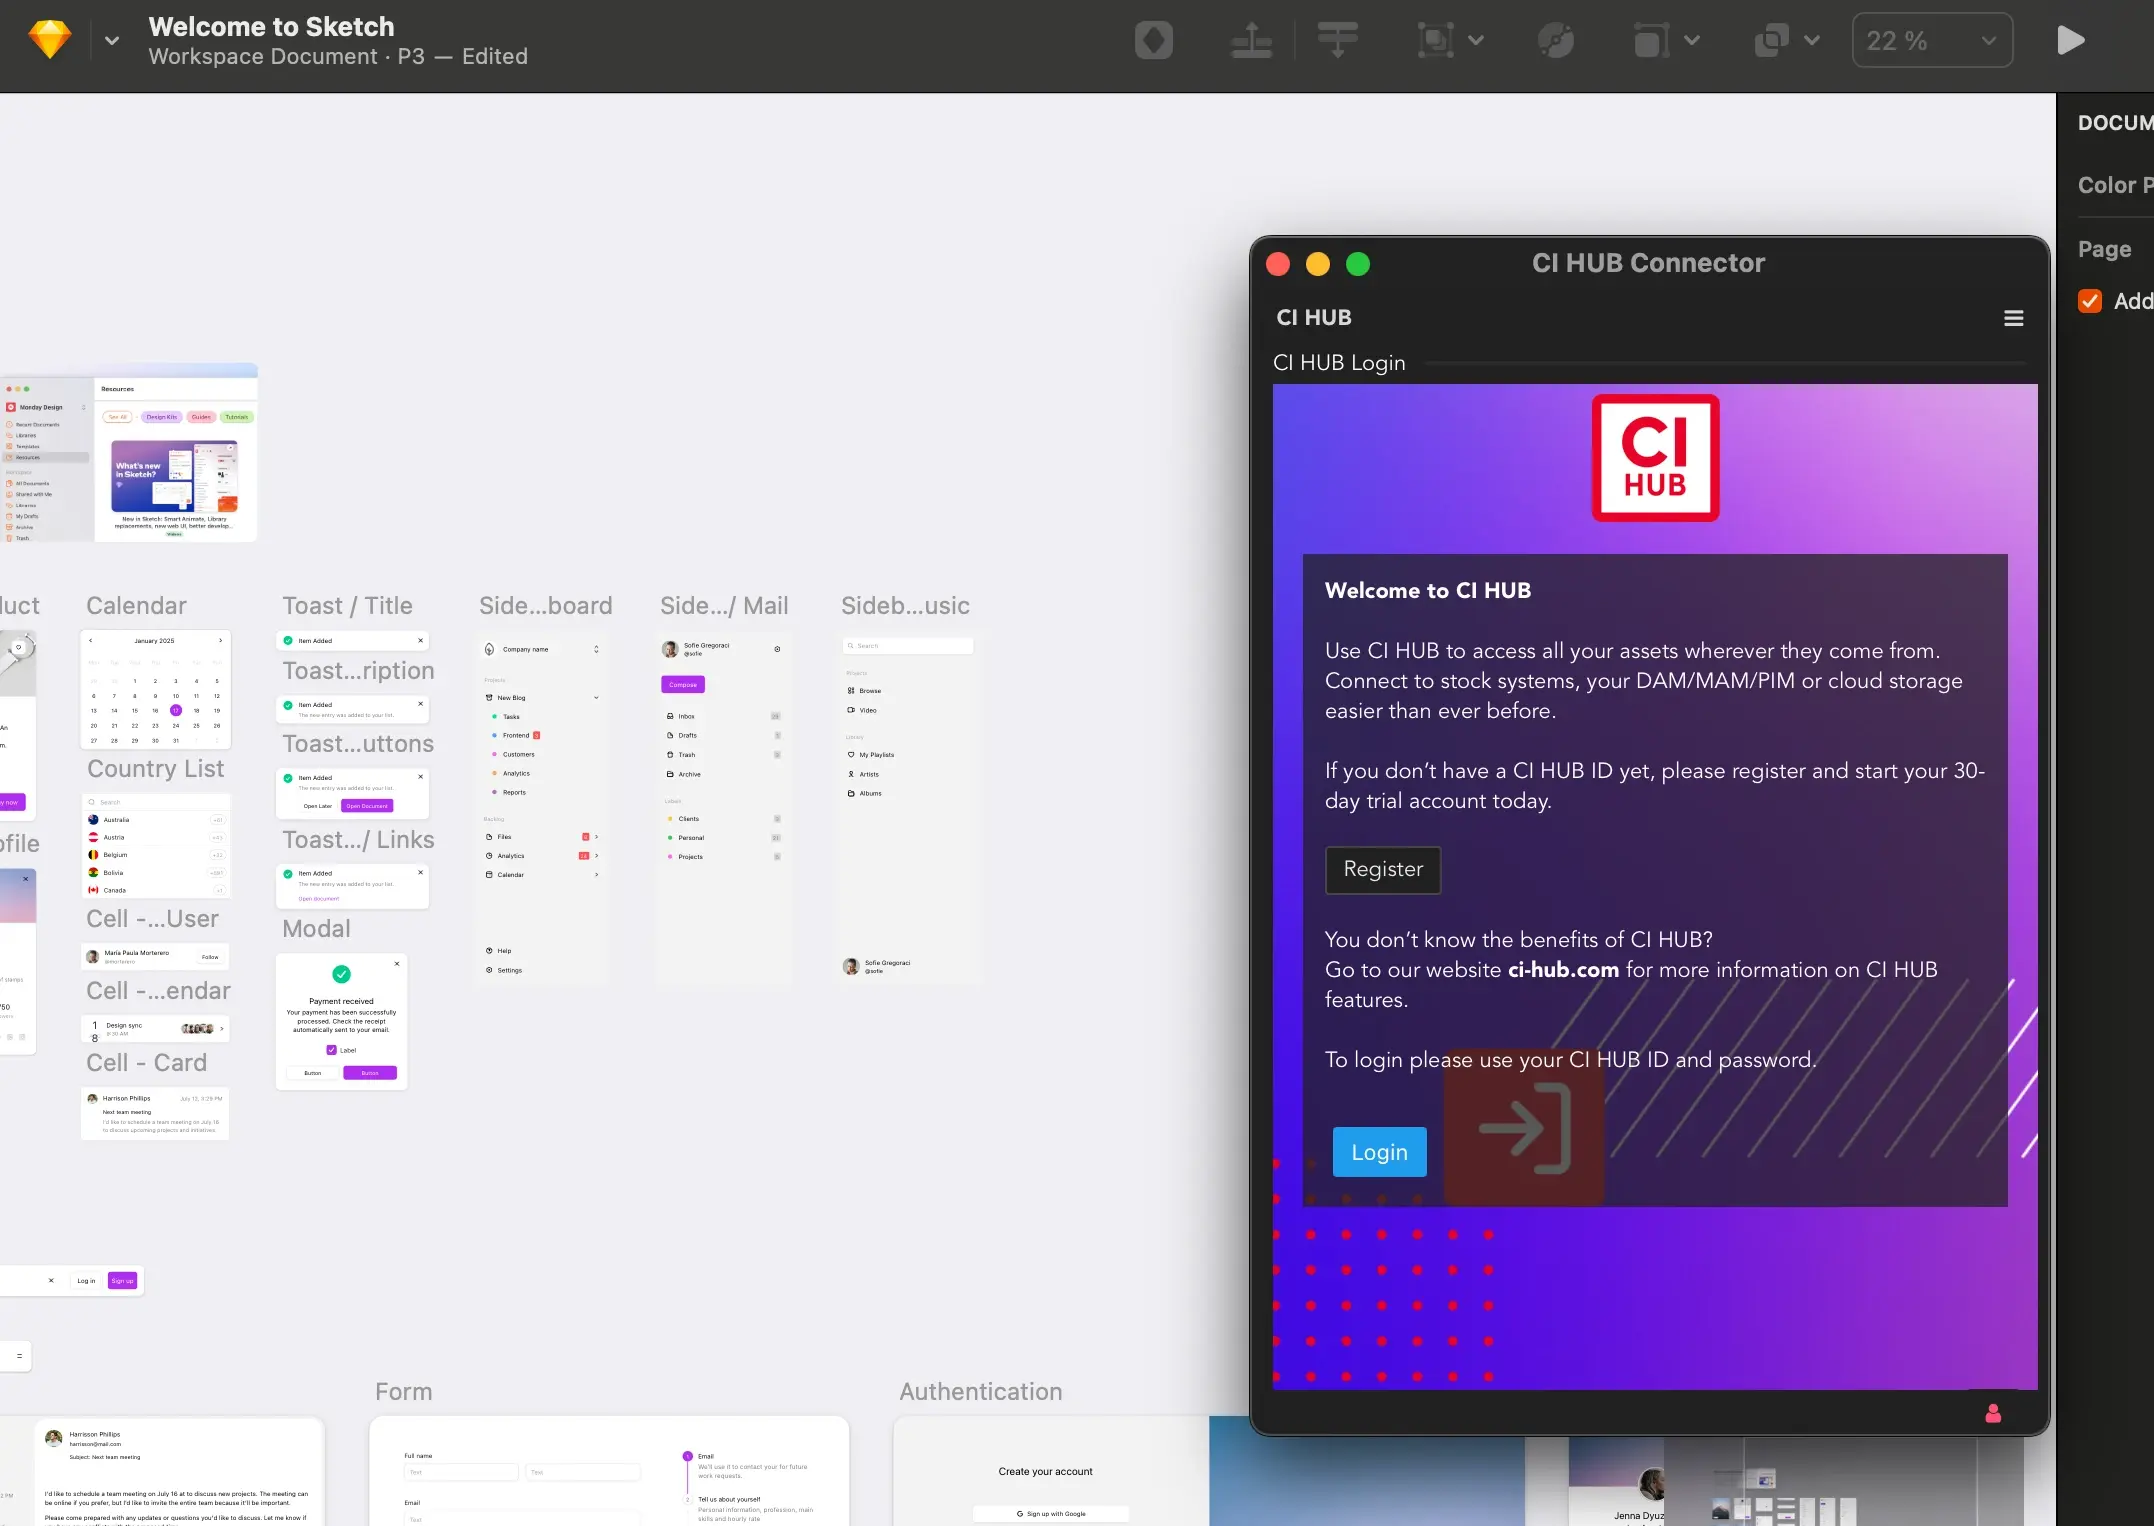
Task: Click the user profile icon at the bottom of CI HUB
Action: click(1992, 1413)
